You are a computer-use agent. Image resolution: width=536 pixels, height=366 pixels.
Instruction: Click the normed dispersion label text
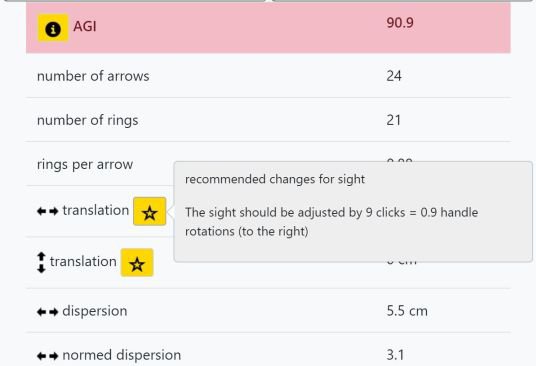coord(122,355)
